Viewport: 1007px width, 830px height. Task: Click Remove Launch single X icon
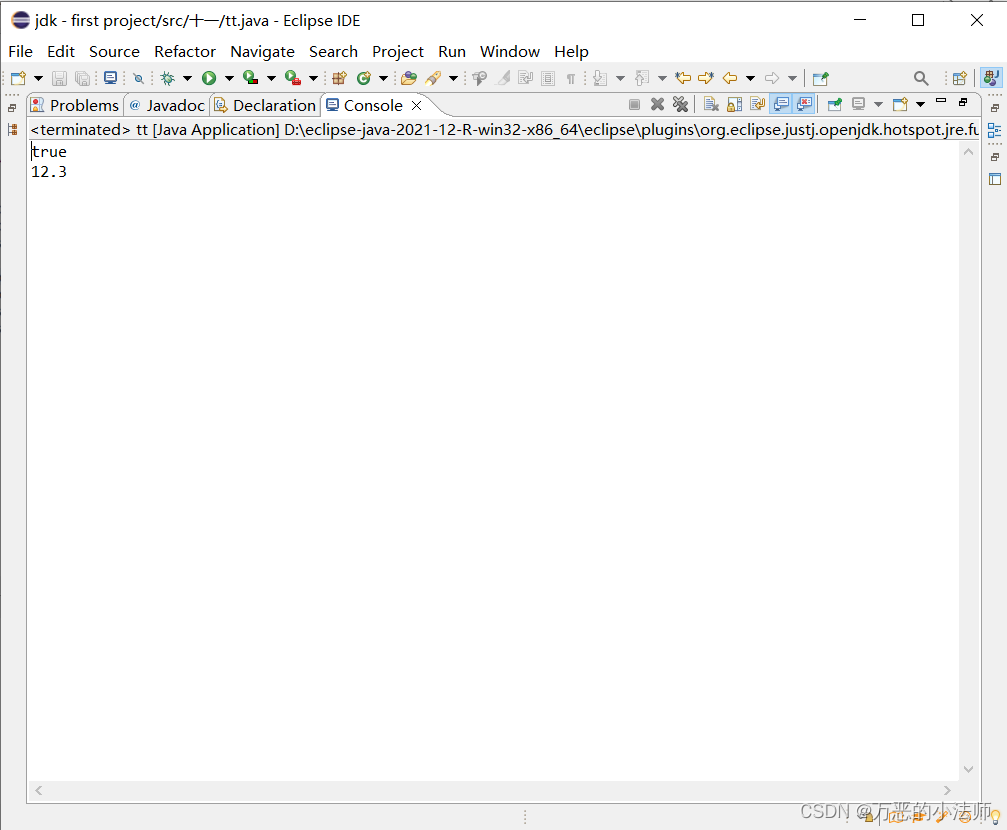[x=657, y=104]
